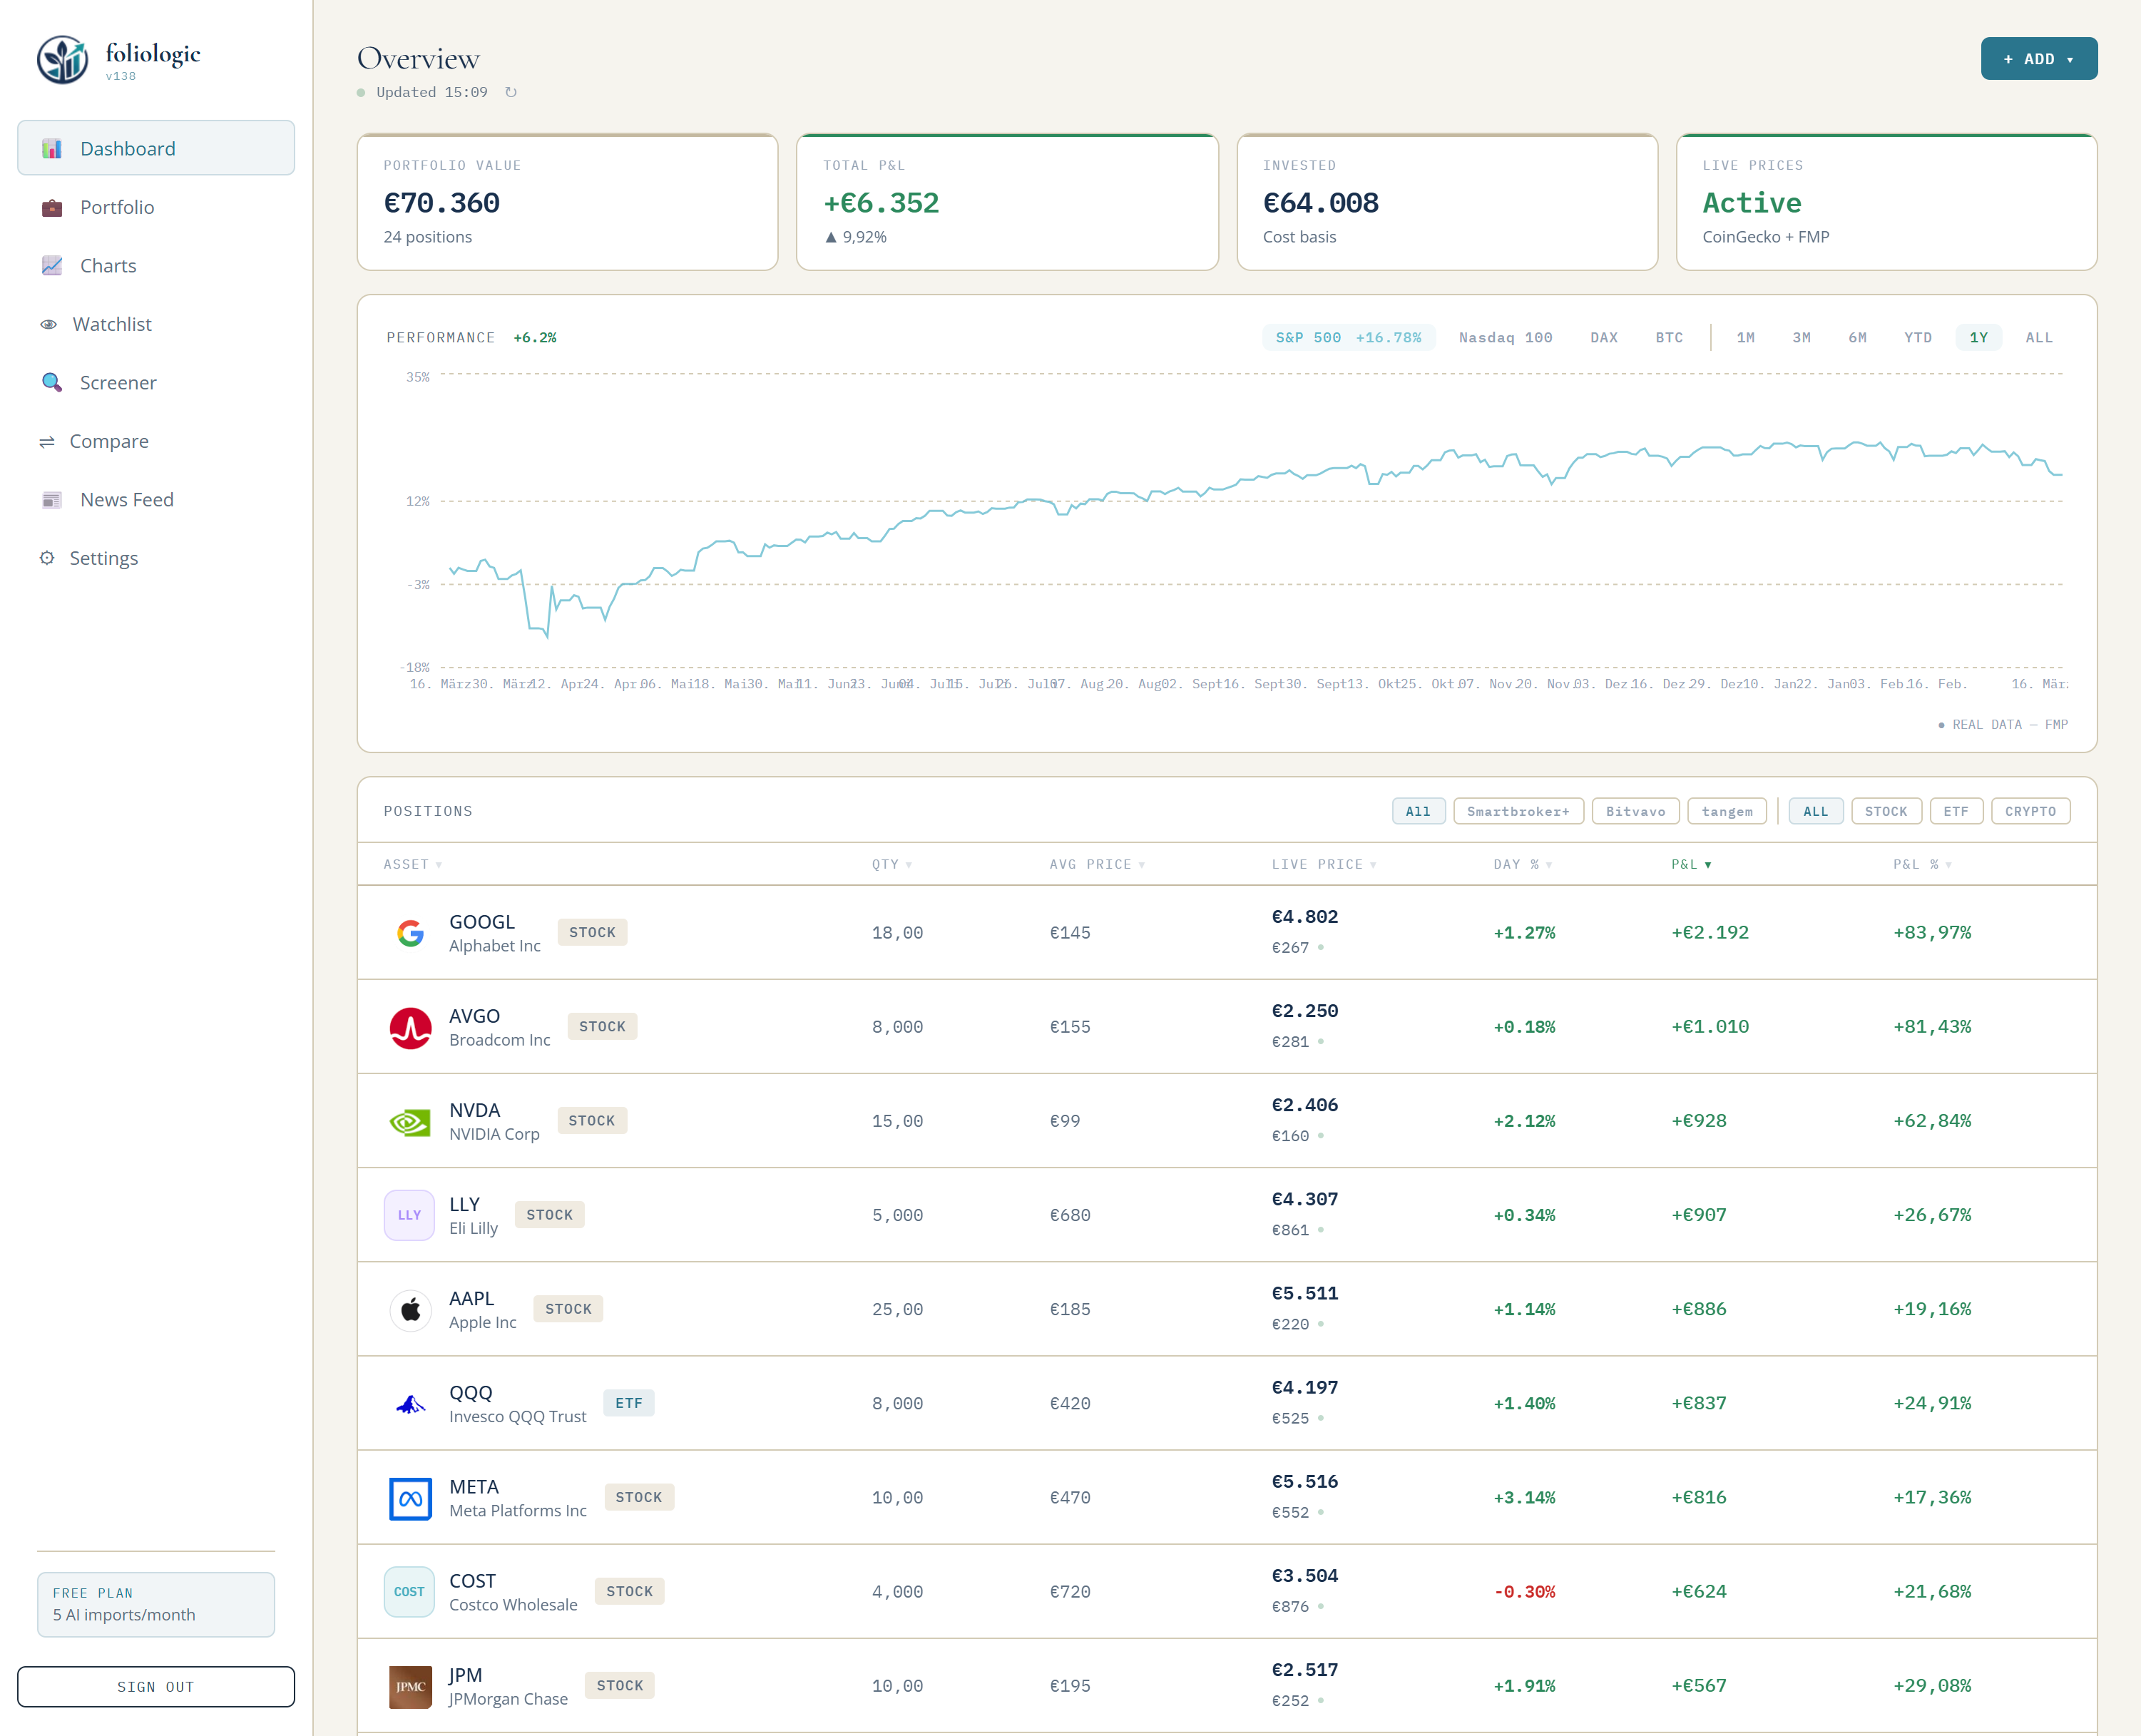Click the refresh icon next to Updated 15:09

click(x=511, y=91)
